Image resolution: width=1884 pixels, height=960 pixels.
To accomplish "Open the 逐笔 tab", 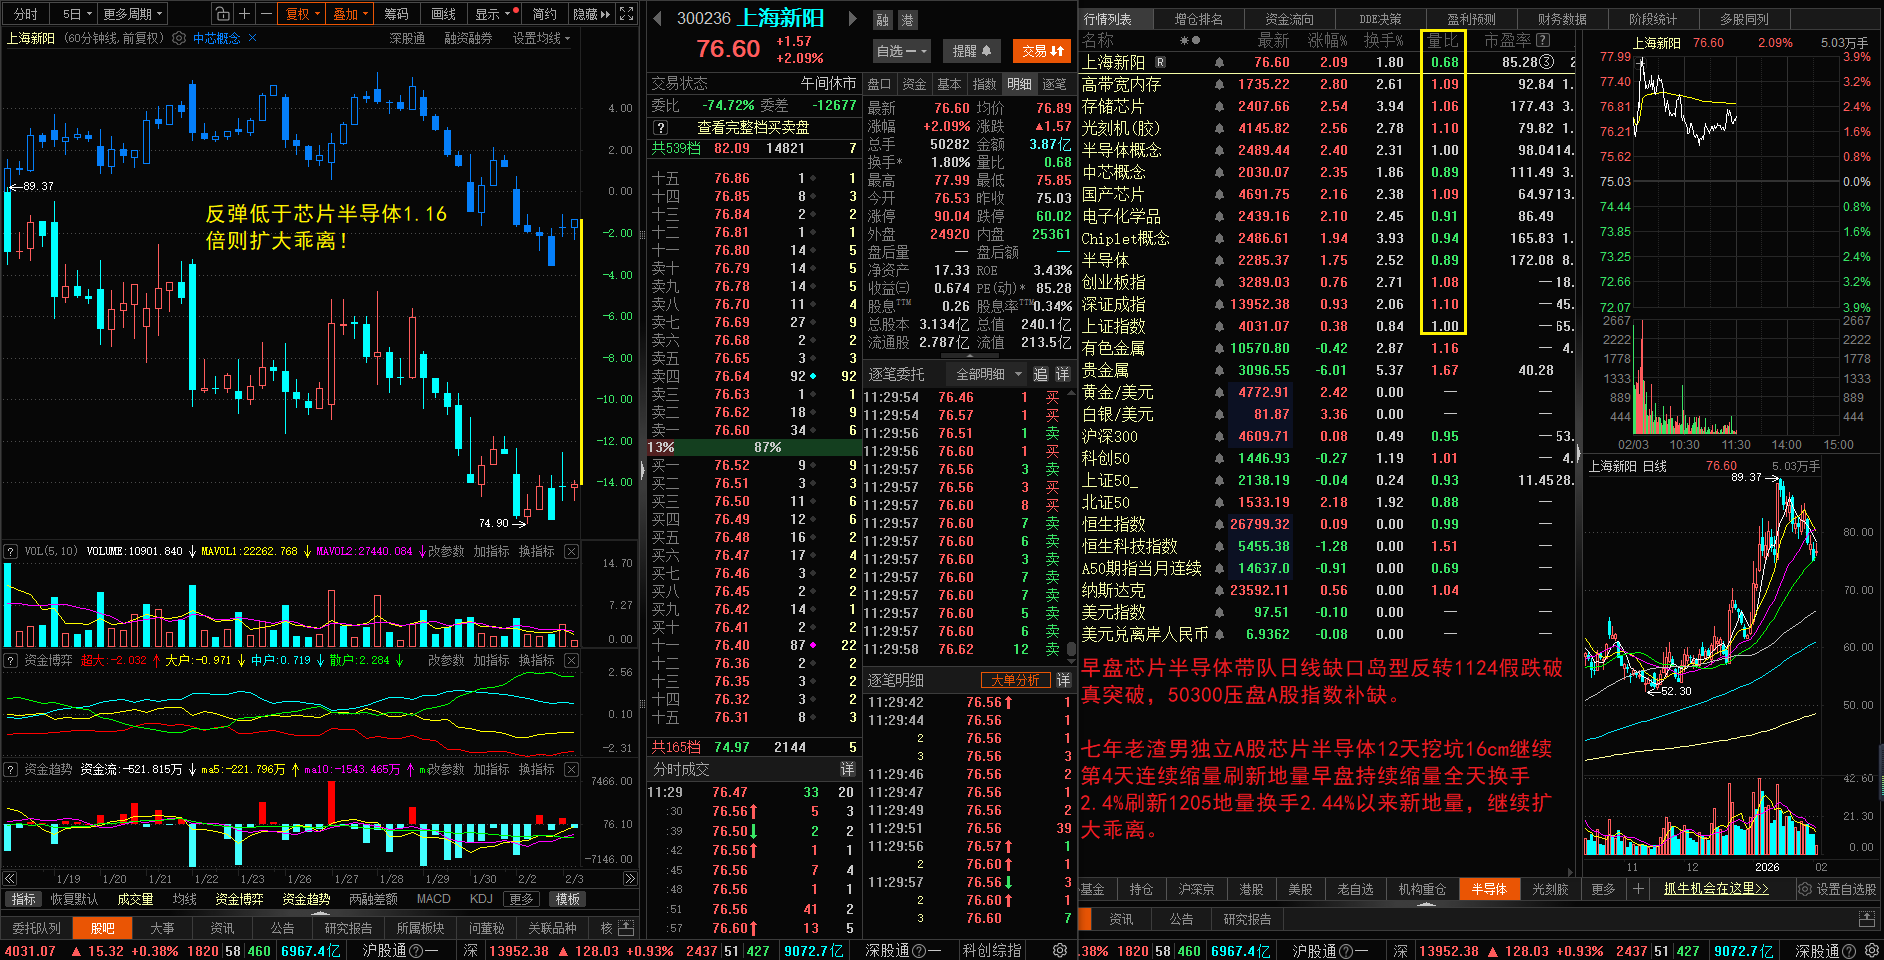I will 1055,84.
